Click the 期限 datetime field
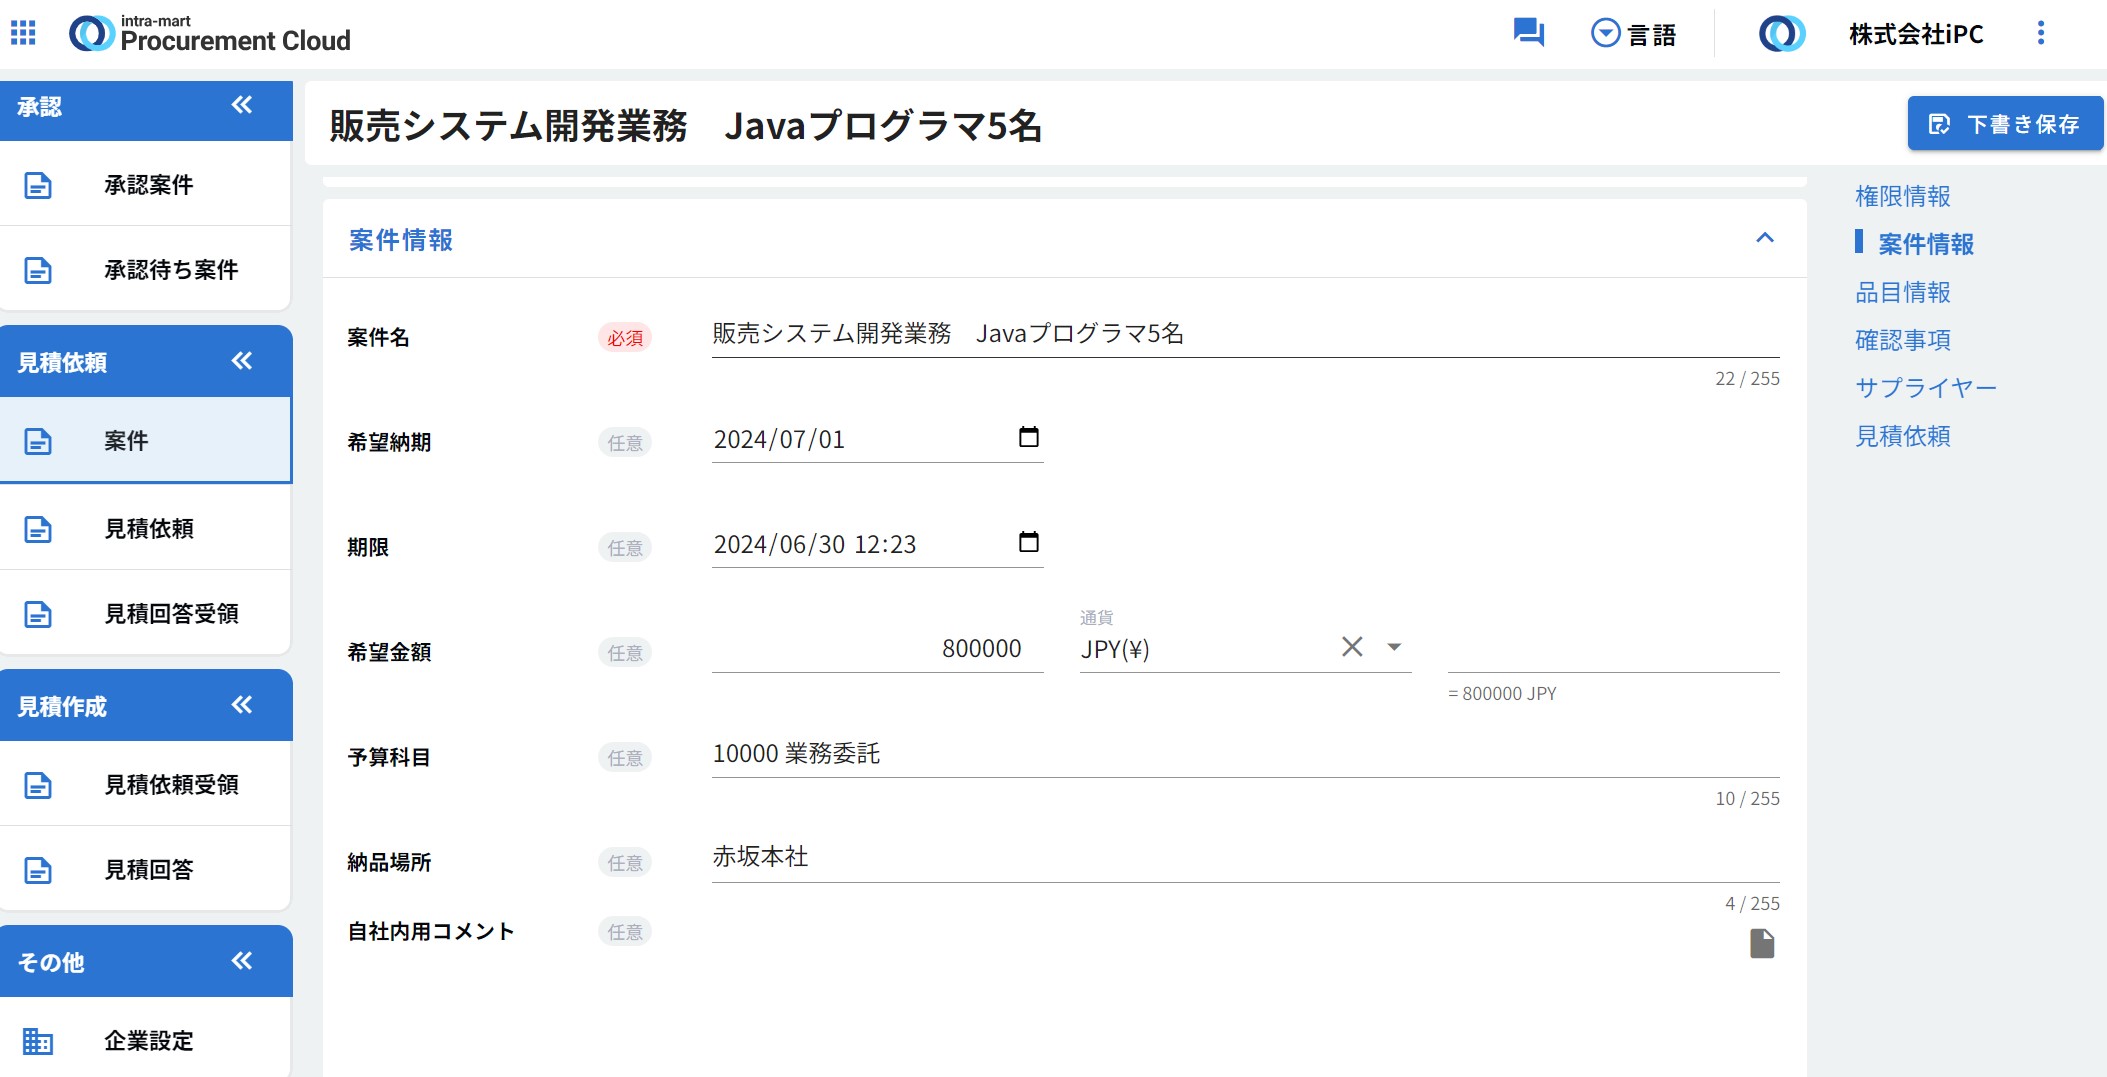2107x1077 pixels. coord(877,545)
